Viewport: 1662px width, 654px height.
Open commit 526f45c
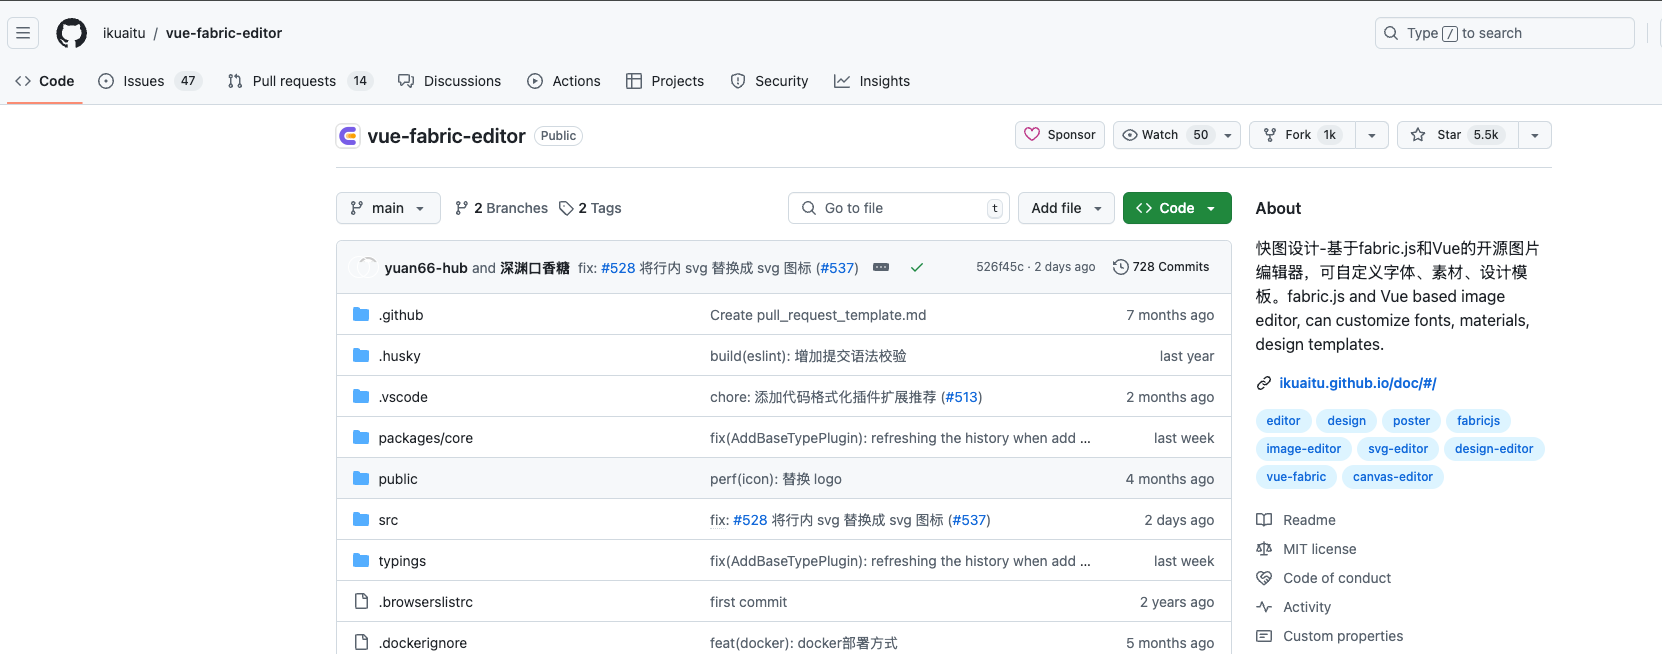click(1000, 267)
